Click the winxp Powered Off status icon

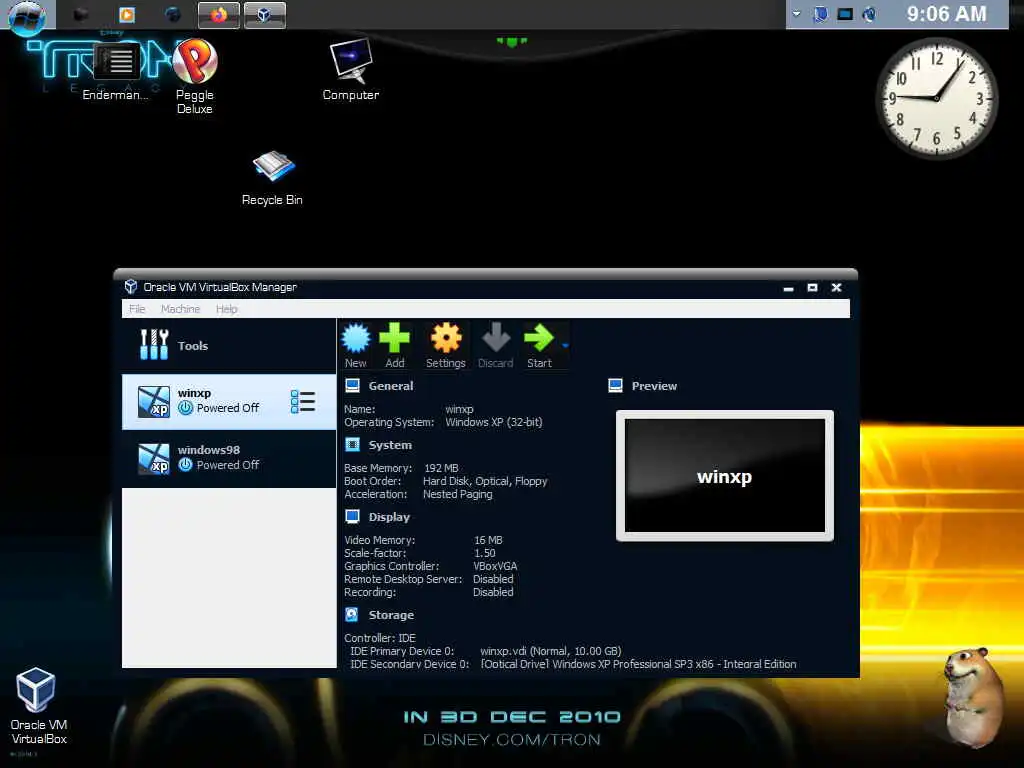tap(185, 408)
